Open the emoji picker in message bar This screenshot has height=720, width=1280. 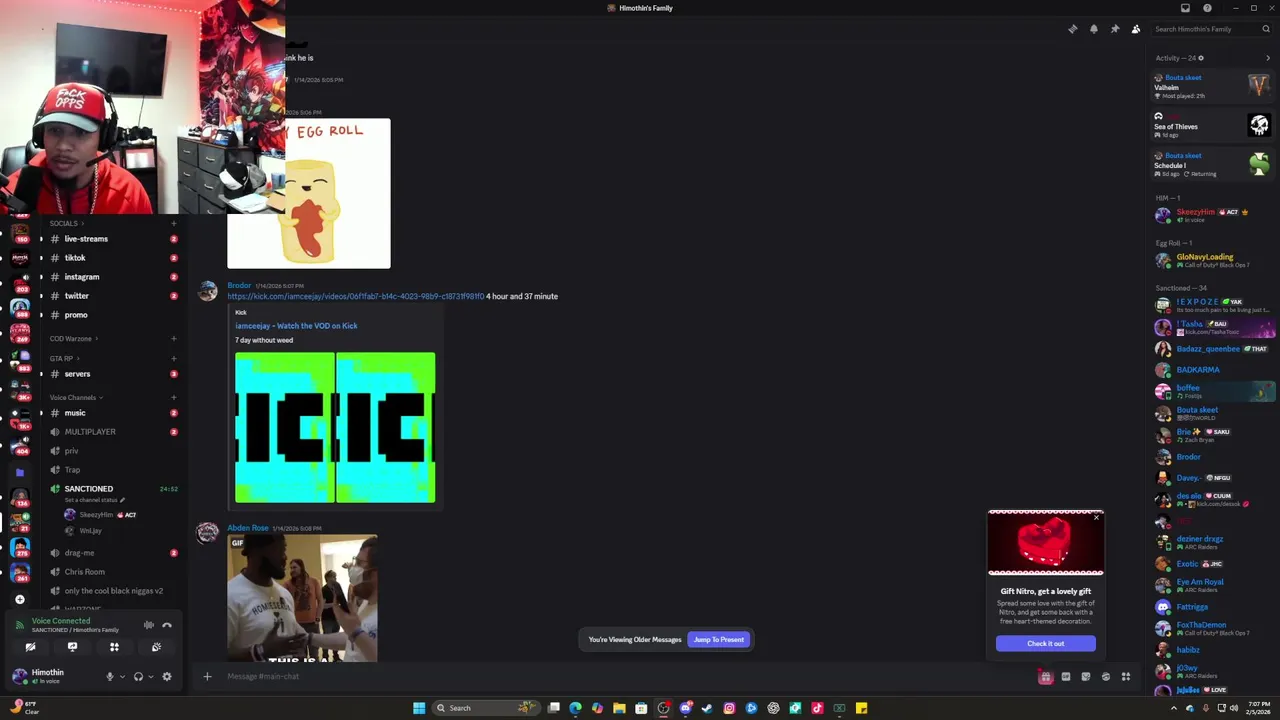1106,677
